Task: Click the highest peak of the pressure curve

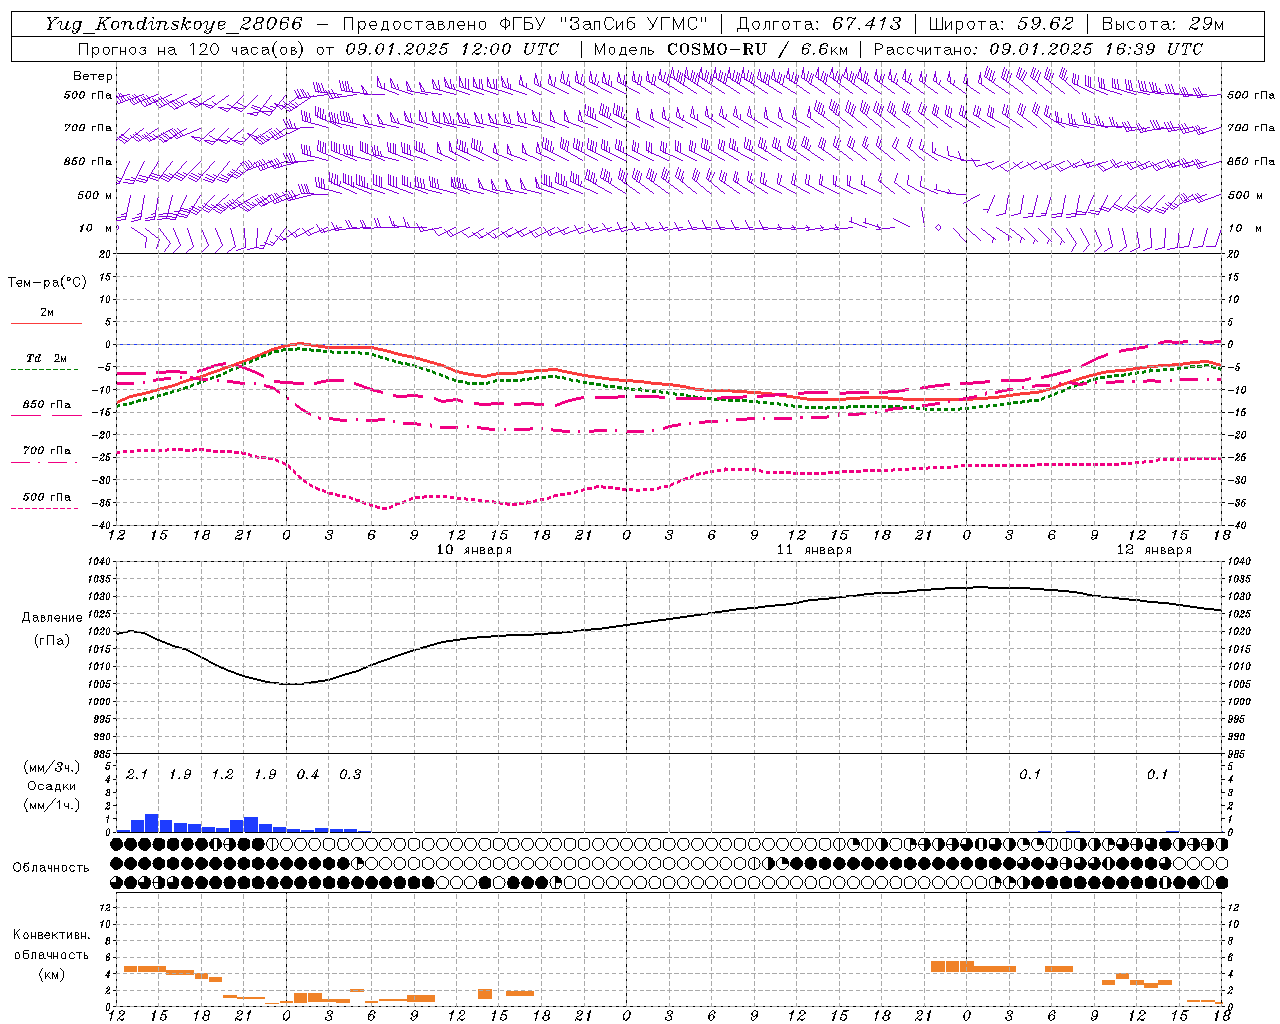Action: click(981, 587)
